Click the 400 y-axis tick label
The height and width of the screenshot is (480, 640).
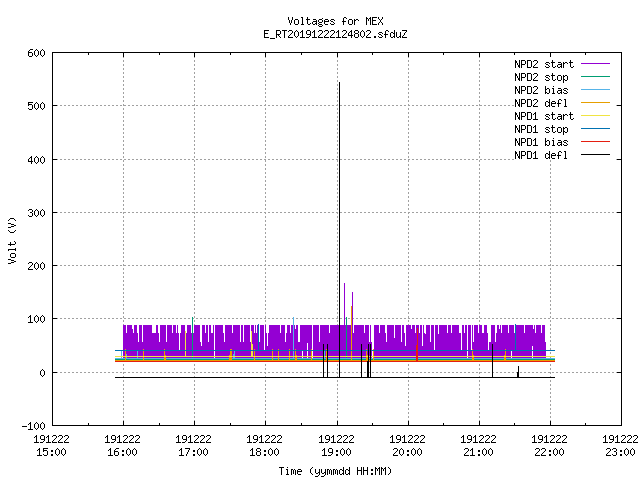pyautogui.click(x=36, y=160)
